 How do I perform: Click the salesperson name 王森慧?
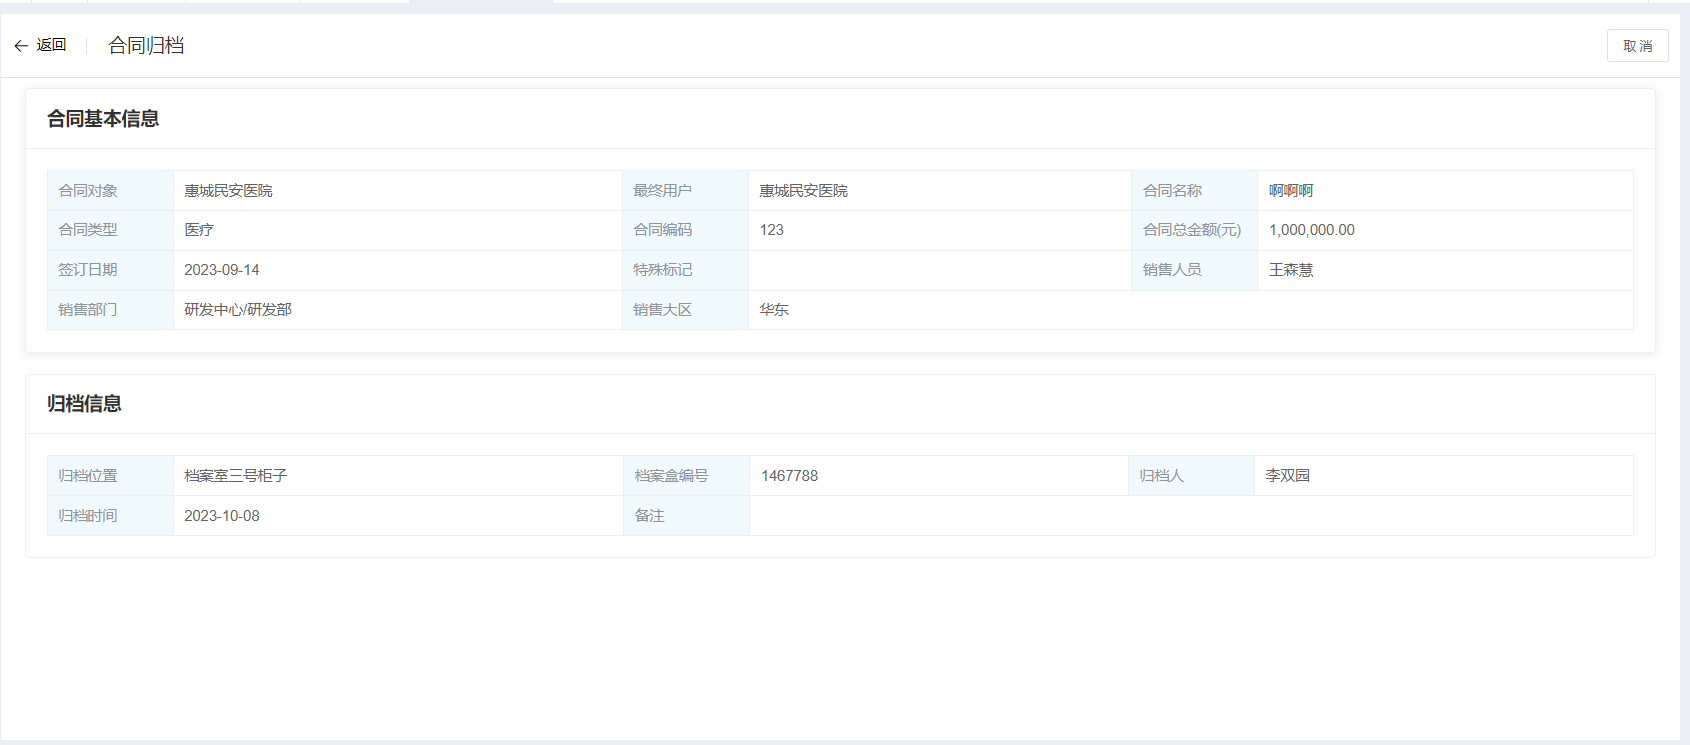click(1291, 270)
